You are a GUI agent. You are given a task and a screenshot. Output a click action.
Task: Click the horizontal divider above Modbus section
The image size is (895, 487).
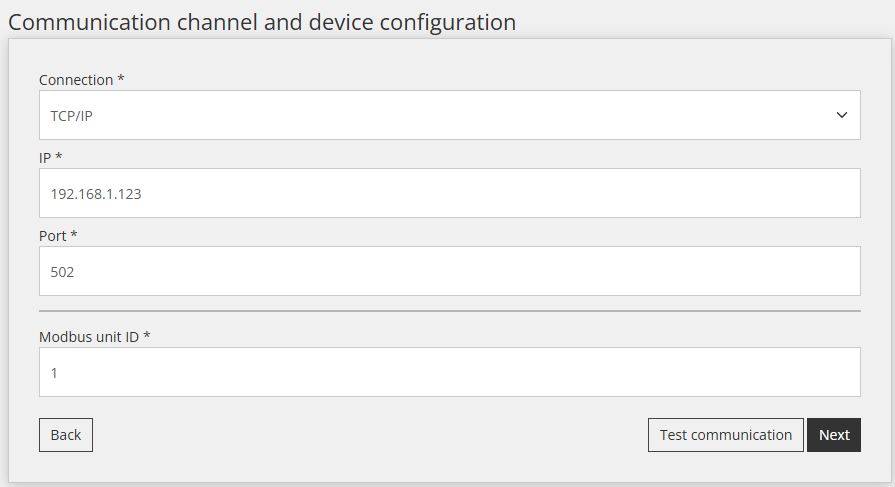[449, 311]
